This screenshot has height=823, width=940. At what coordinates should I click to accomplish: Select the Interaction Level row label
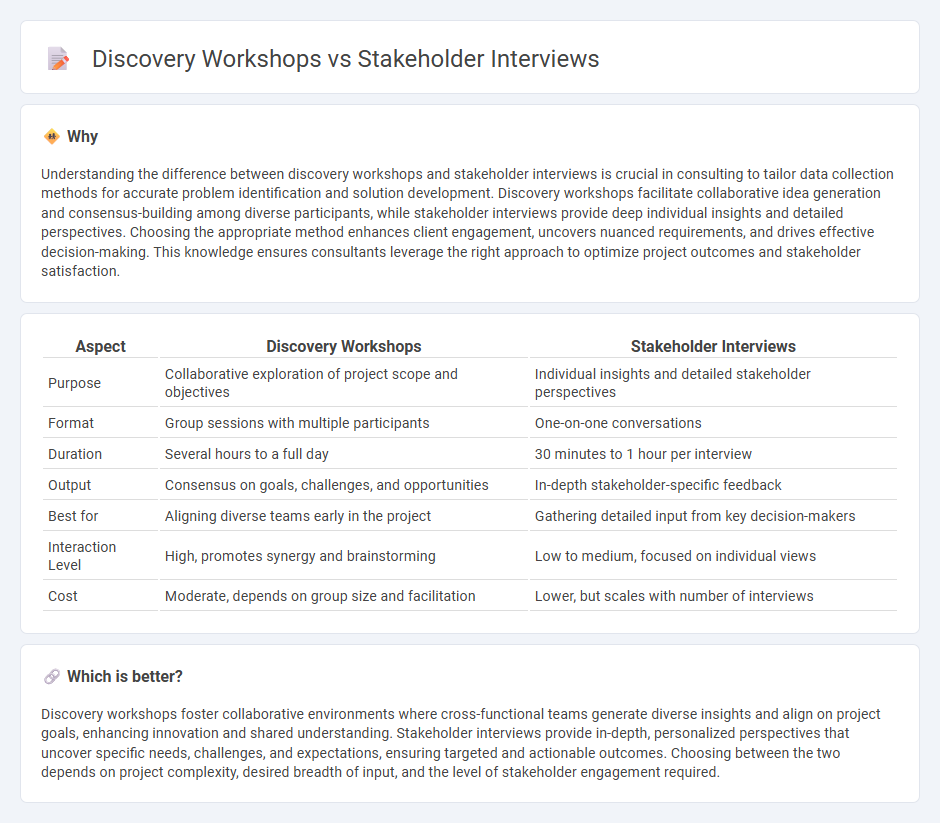(x=82, y=556)
